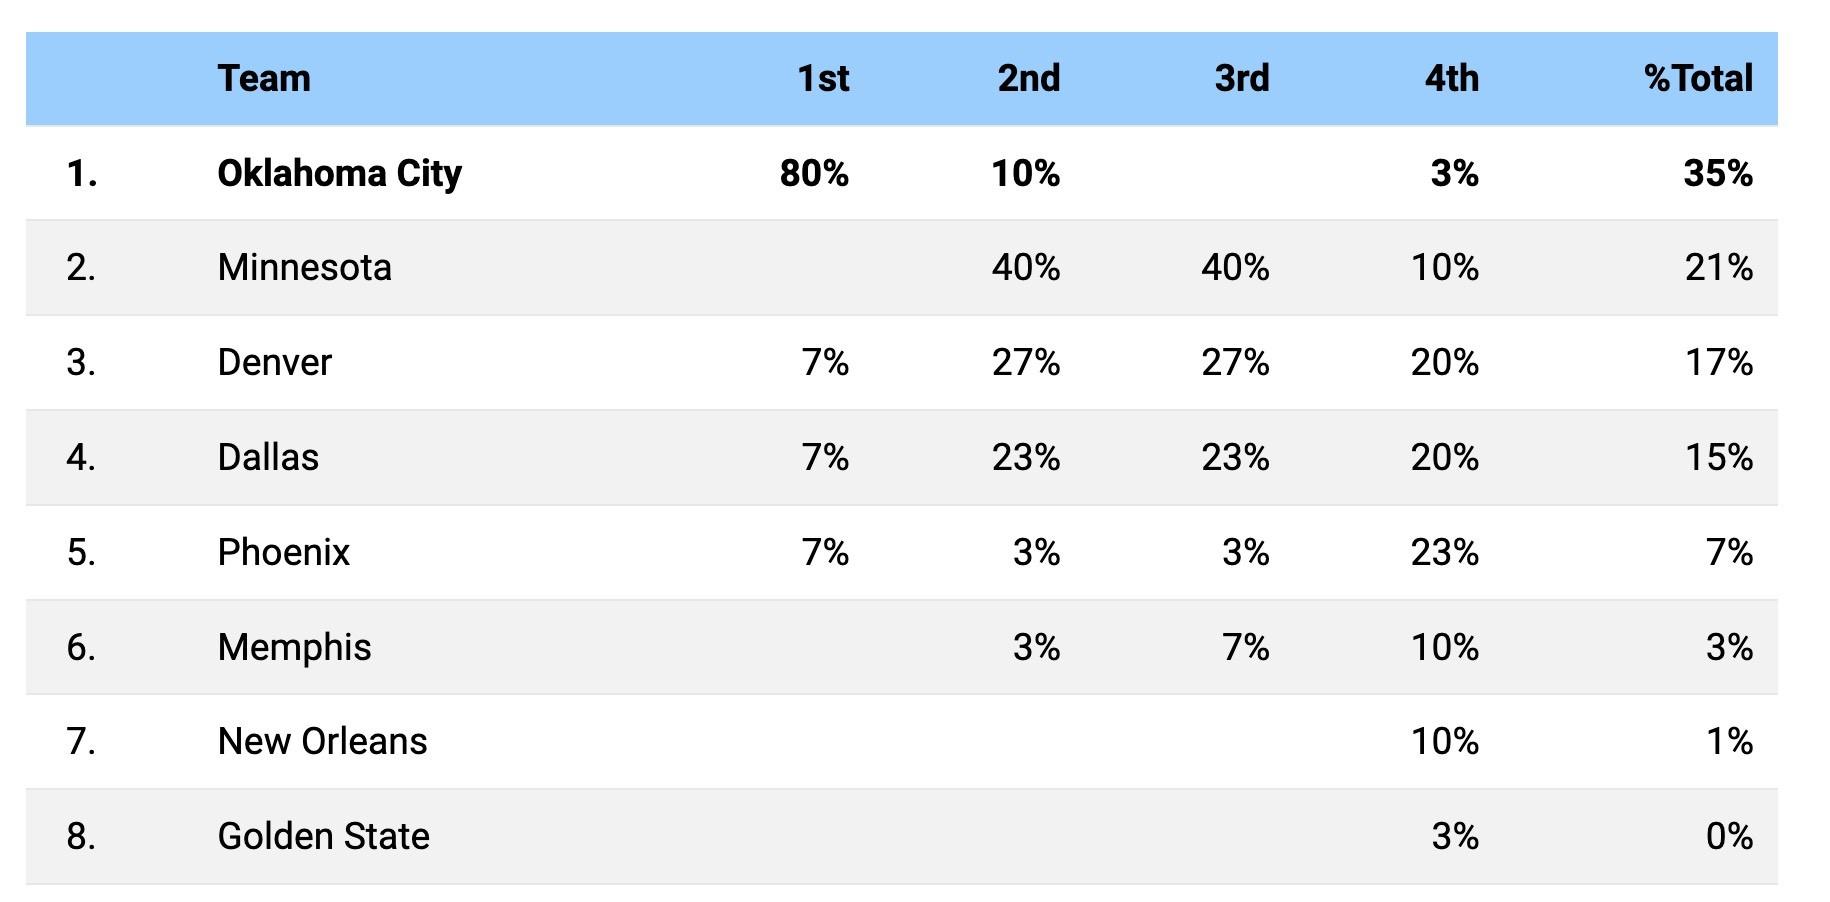This screenshot has width=1830, height=902.
Task: Click Oklahoma City's 80% first-place value
Action: [x=814, y=173]
